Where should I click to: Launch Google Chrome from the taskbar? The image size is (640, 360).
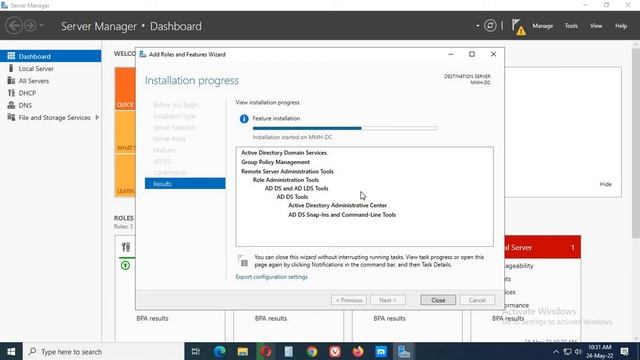(312, 351)
